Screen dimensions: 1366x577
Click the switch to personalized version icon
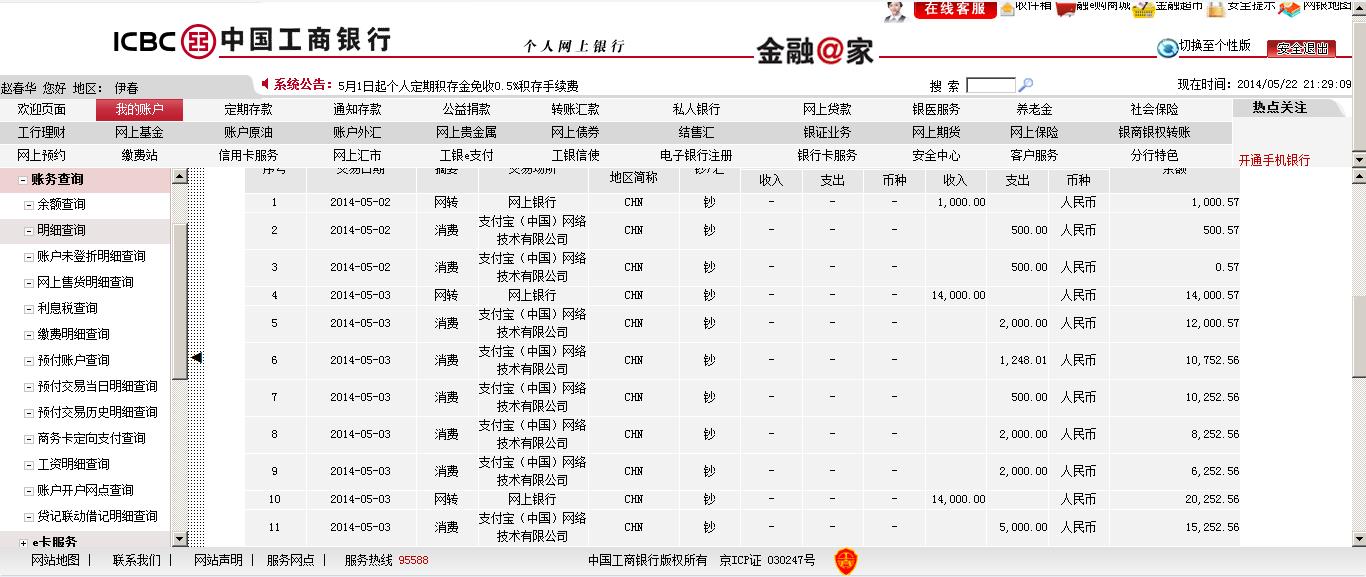pyautogui.click(x=1167, y=47)
